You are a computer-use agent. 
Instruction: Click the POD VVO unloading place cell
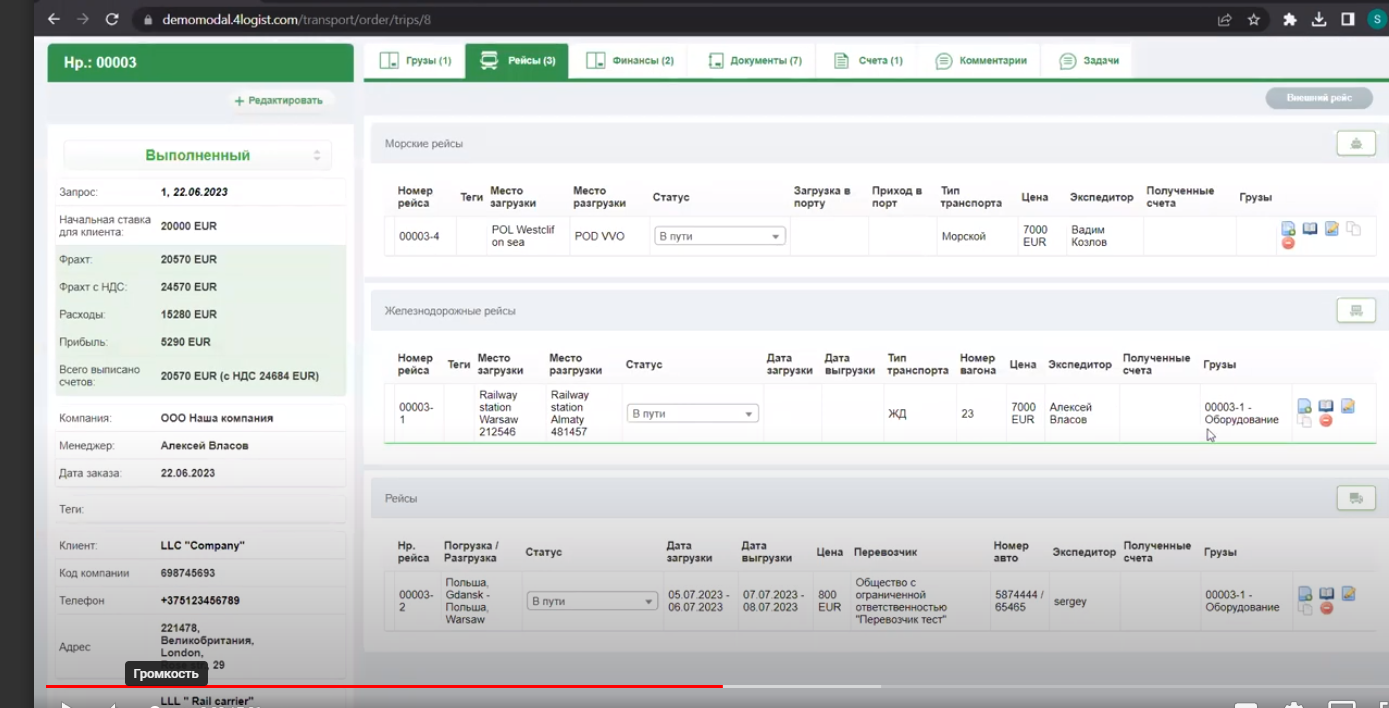600,236
